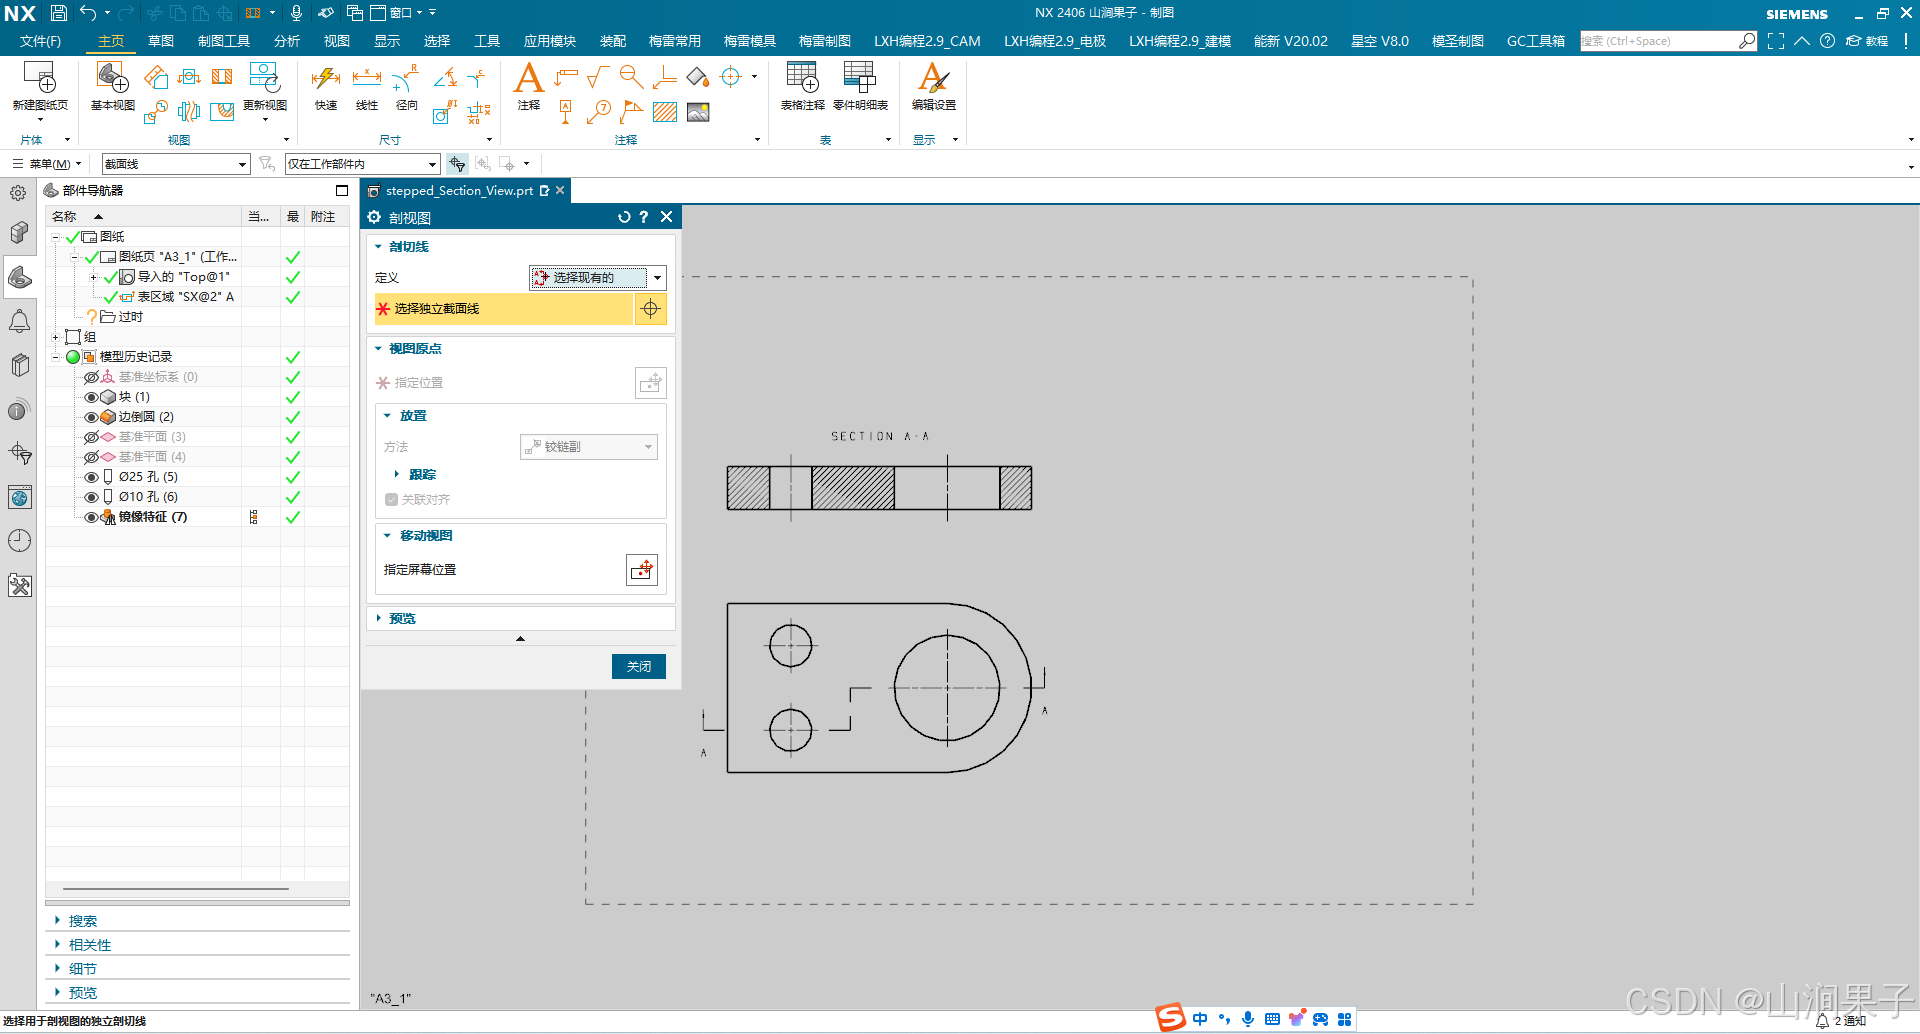This screenshot has height=1034, width=1920.
Task: Click the 关闭 button in dialog
Action: coord(638,666)
